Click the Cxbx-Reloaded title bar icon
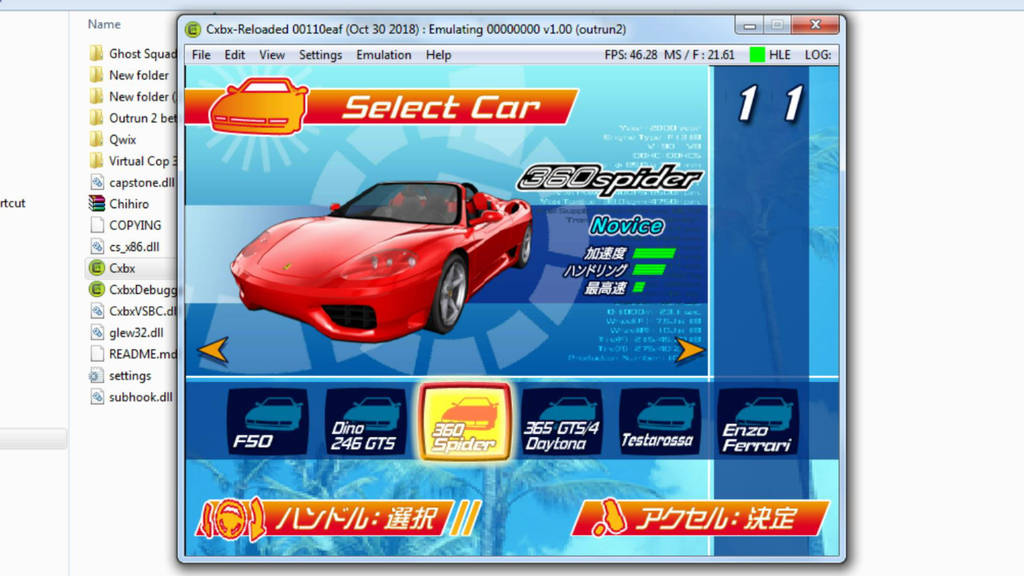The image size is (1024, 576). (193, 29)
